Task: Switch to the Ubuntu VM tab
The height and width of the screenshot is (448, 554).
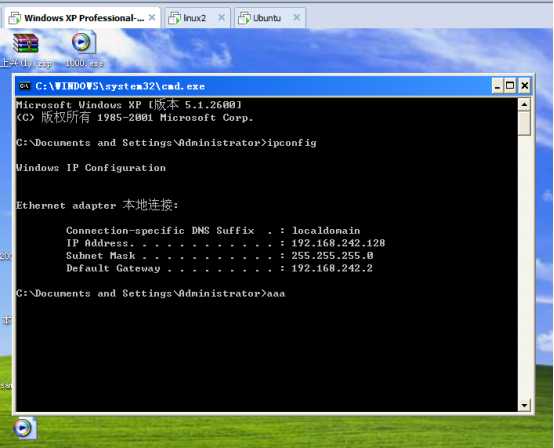Action: 270,18
